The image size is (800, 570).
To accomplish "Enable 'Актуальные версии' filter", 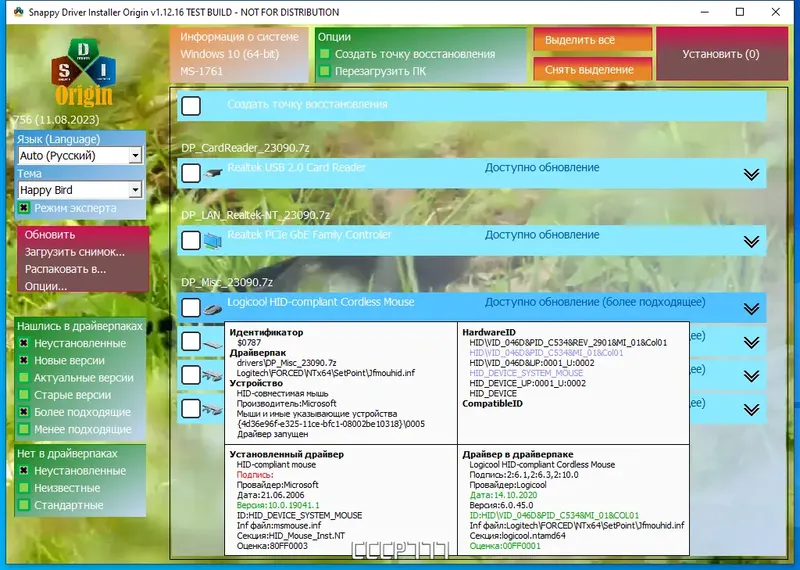I will [x=23, y=378].
